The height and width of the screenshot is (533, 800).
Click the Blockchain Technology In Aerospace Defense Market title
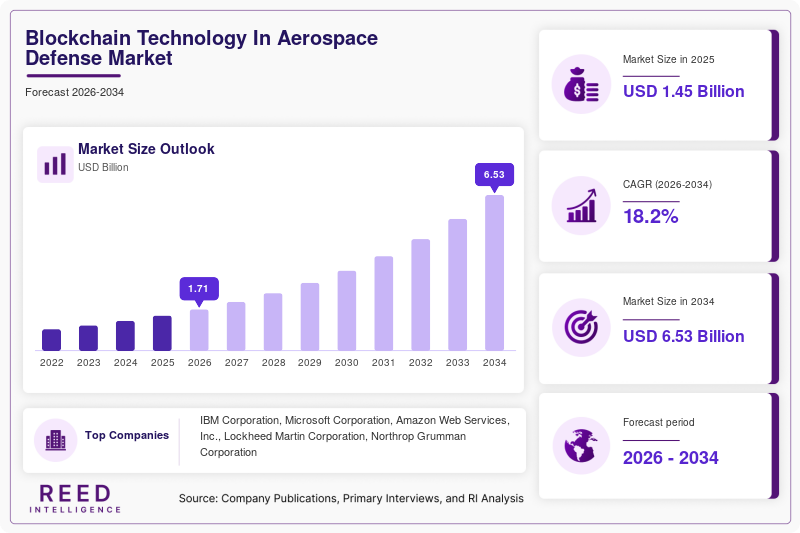pyautogui.click(x=202, y=48)
